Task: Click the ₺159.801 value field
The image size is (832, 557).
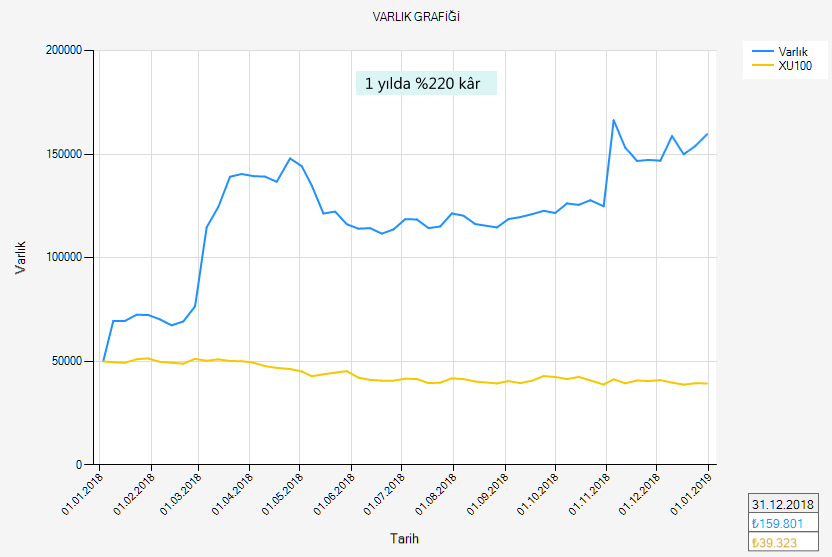Action: (x=783, y=522)
